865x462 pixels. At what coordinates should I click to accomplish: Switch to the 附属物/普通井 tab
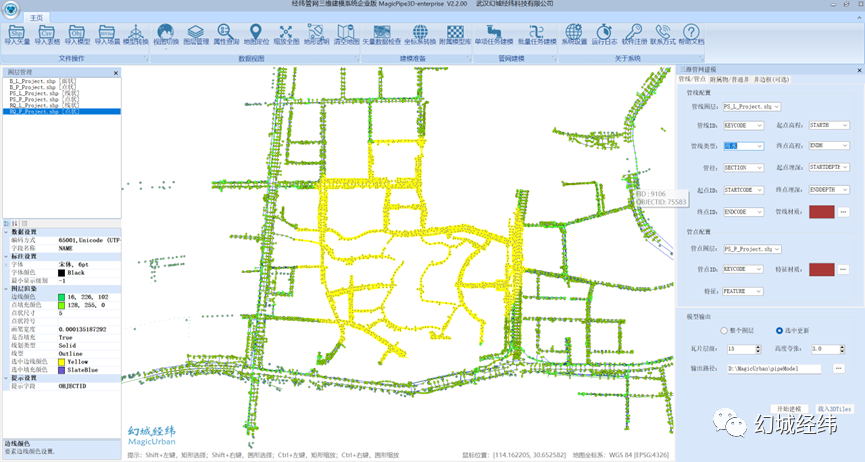[729, 79]
